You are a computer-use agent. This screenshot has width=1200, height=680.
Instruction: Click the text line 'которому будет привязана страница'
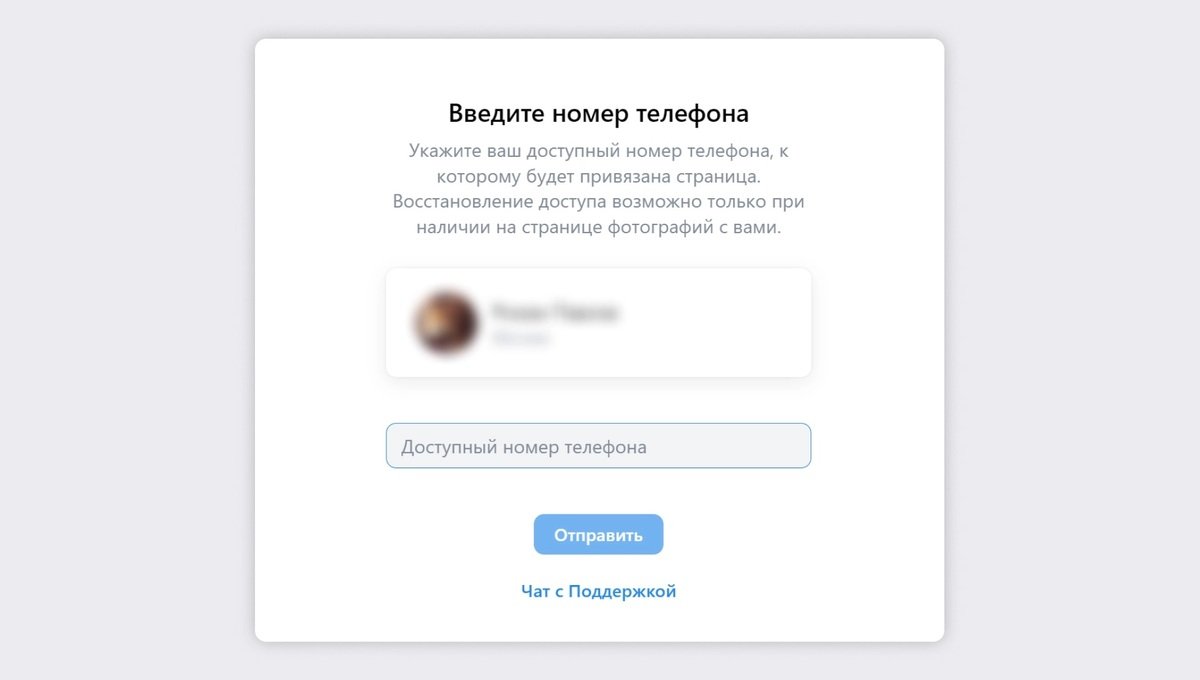click(x=598, y=177)
